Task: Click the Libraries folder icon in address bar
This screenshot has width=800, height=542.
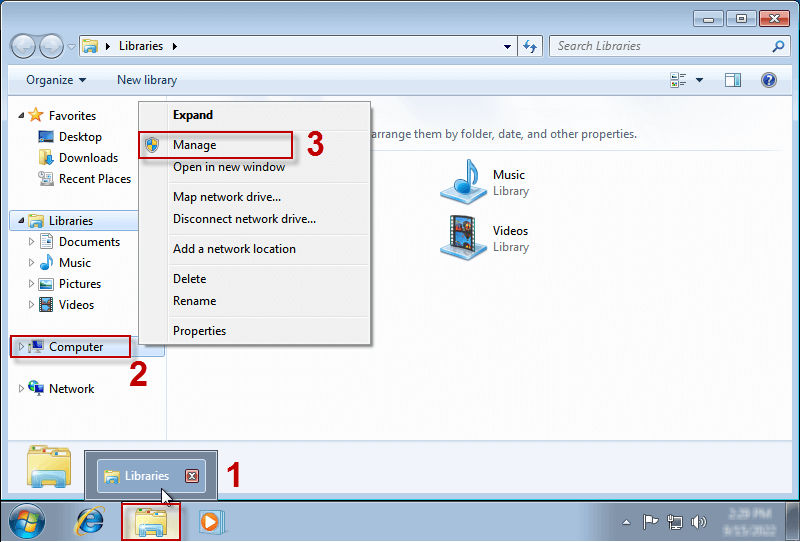Action: pos(90,46)
